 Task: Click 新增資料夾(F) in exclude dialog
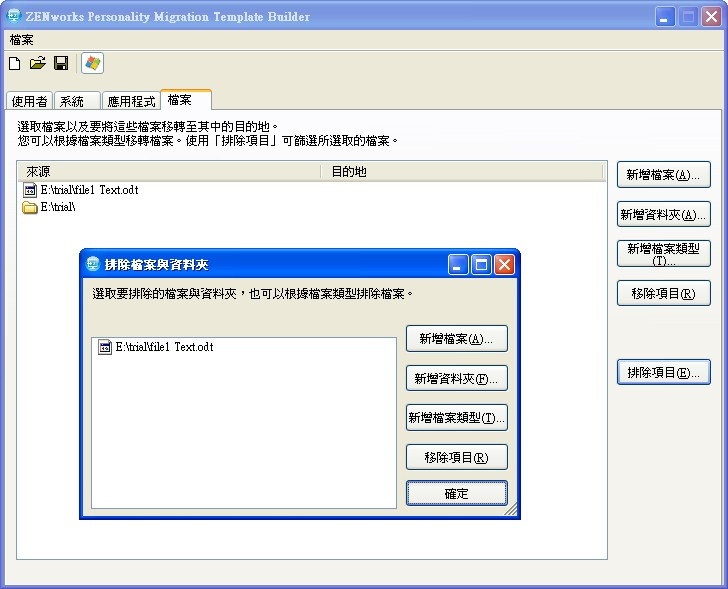[457, 378]
